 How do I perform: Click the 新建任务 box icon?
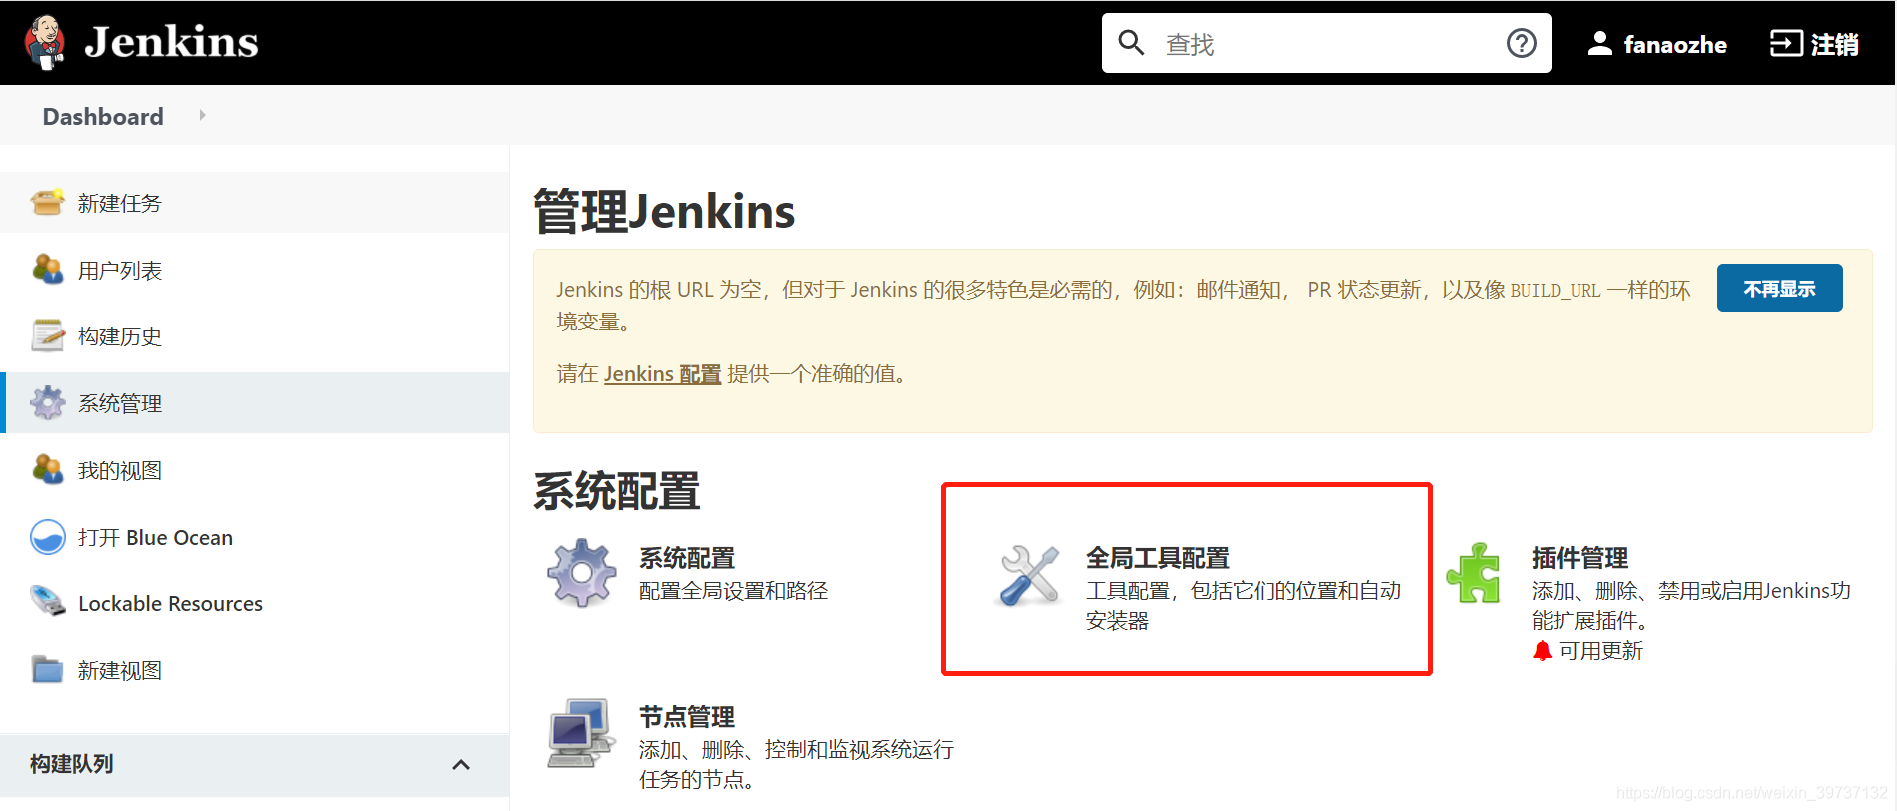[x=48, y=203]
